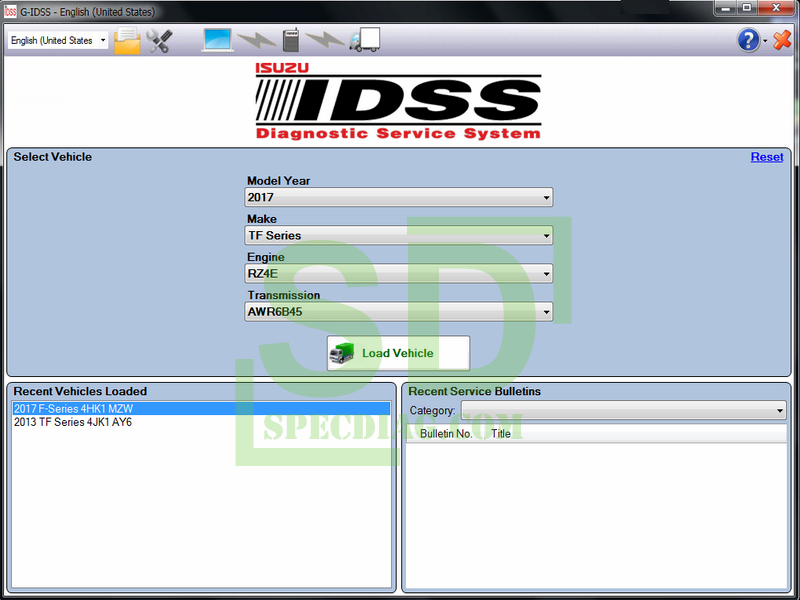800x600 pixels.
Task: Click the G-IDSS icon in title bar
Action: click(10, 8)
